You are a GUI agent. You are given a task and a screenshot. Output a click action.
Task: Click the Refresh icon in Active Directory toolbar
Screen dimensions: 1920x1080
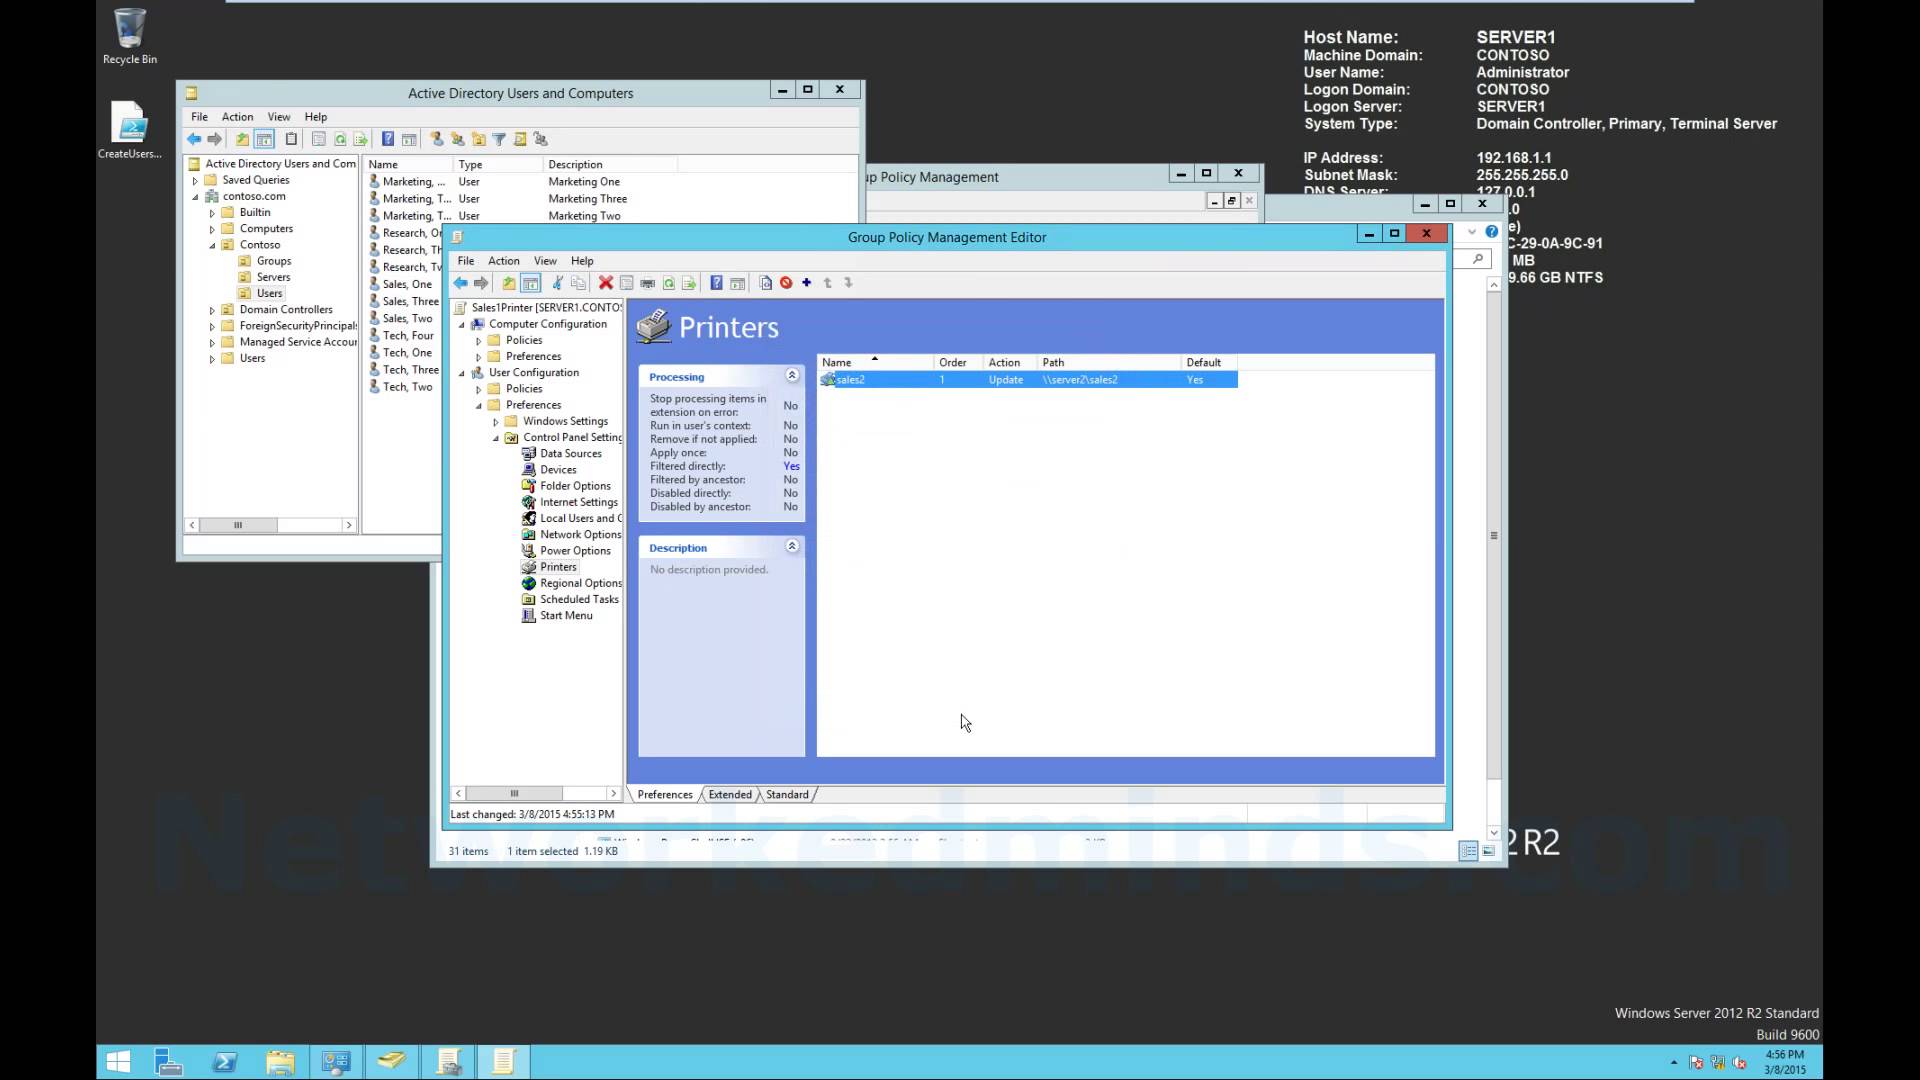340,139
